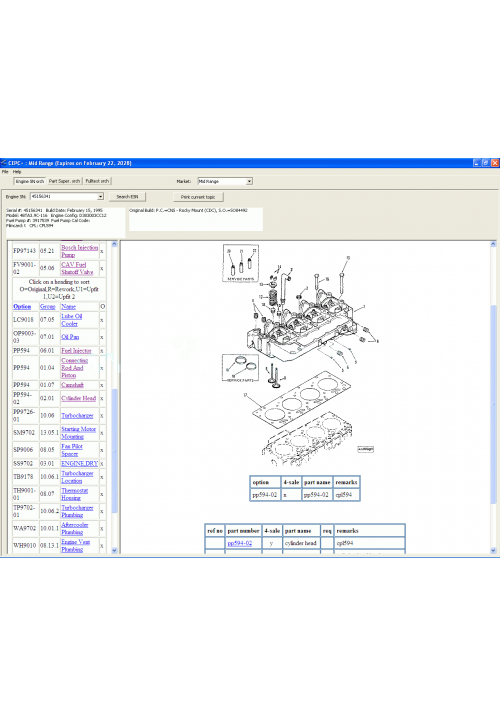Click the right pane vertical scrollbar thumb

point(493,404)
